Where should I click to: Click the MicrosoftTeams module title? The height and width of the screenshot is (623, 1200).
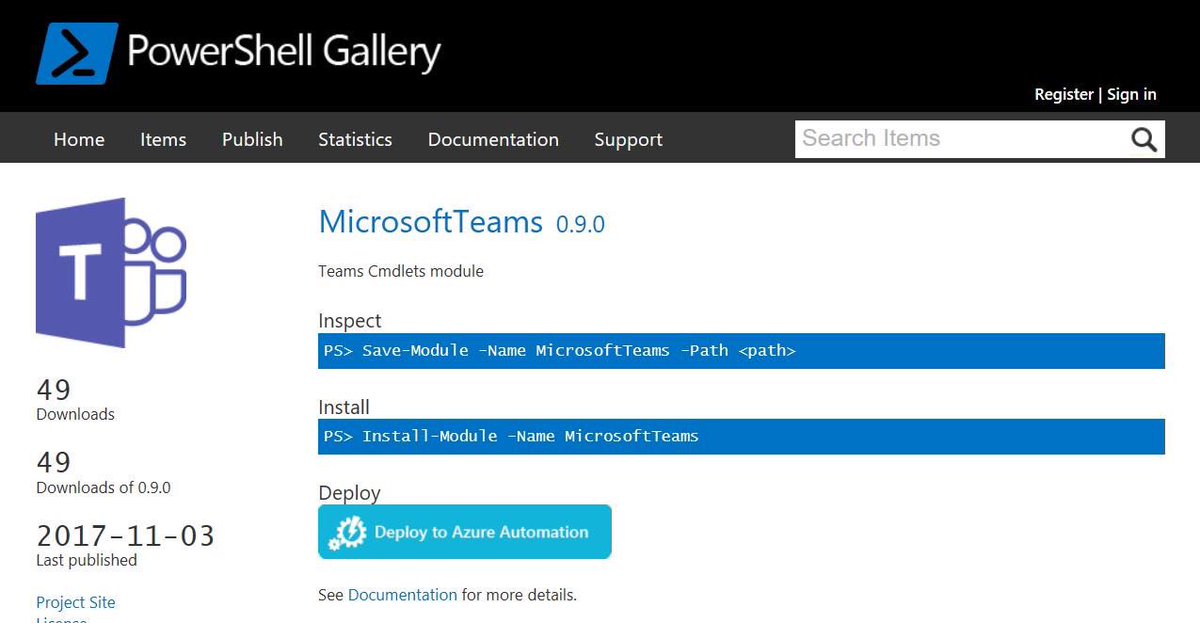pyautogui.click(x=430, y=222)
